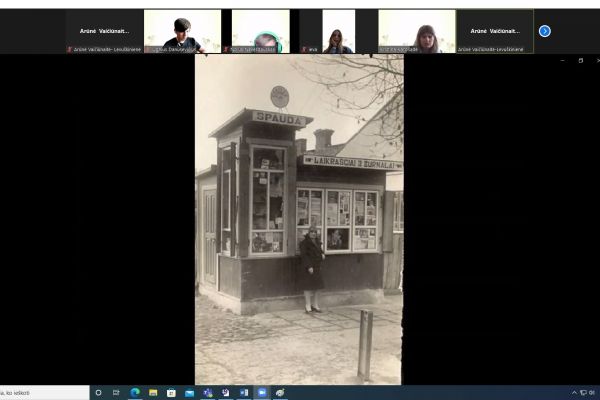Image resolution: width=600 pixels, height=400 pixels.
Task: Open the volume icon in system tray
Action: [592, 393]
